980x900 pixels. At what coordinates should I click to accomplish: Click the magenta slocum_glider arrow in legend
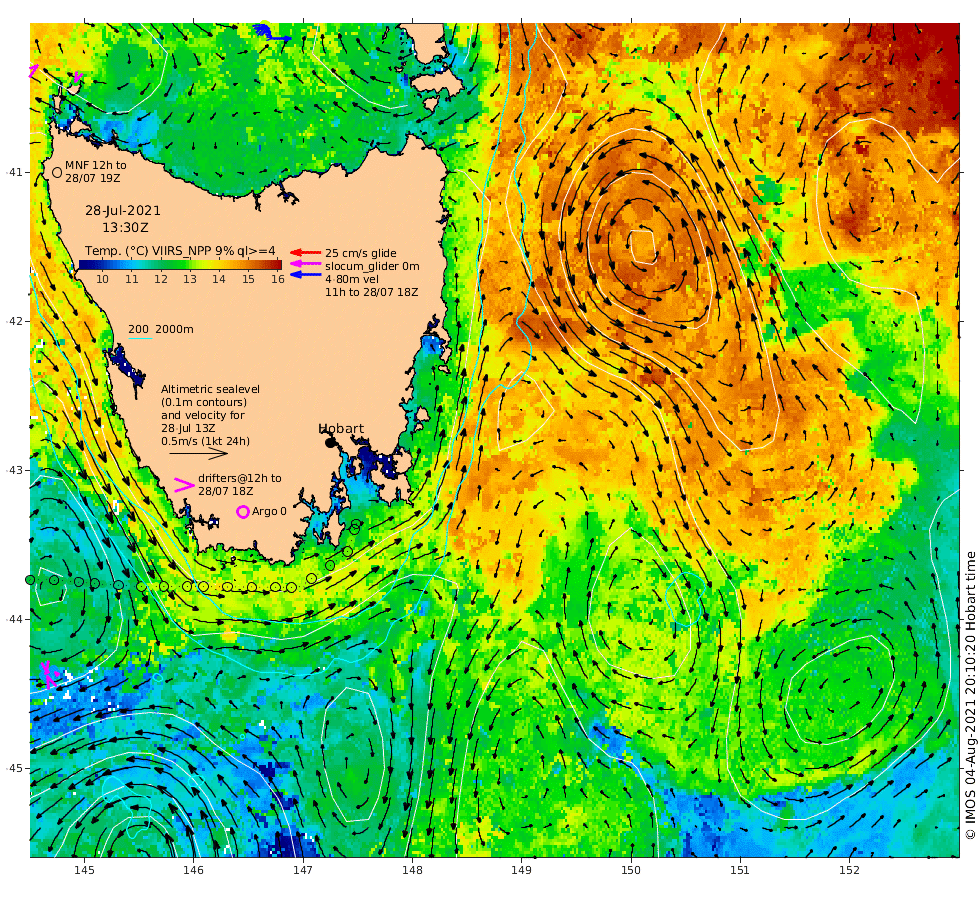coord(306,264)
